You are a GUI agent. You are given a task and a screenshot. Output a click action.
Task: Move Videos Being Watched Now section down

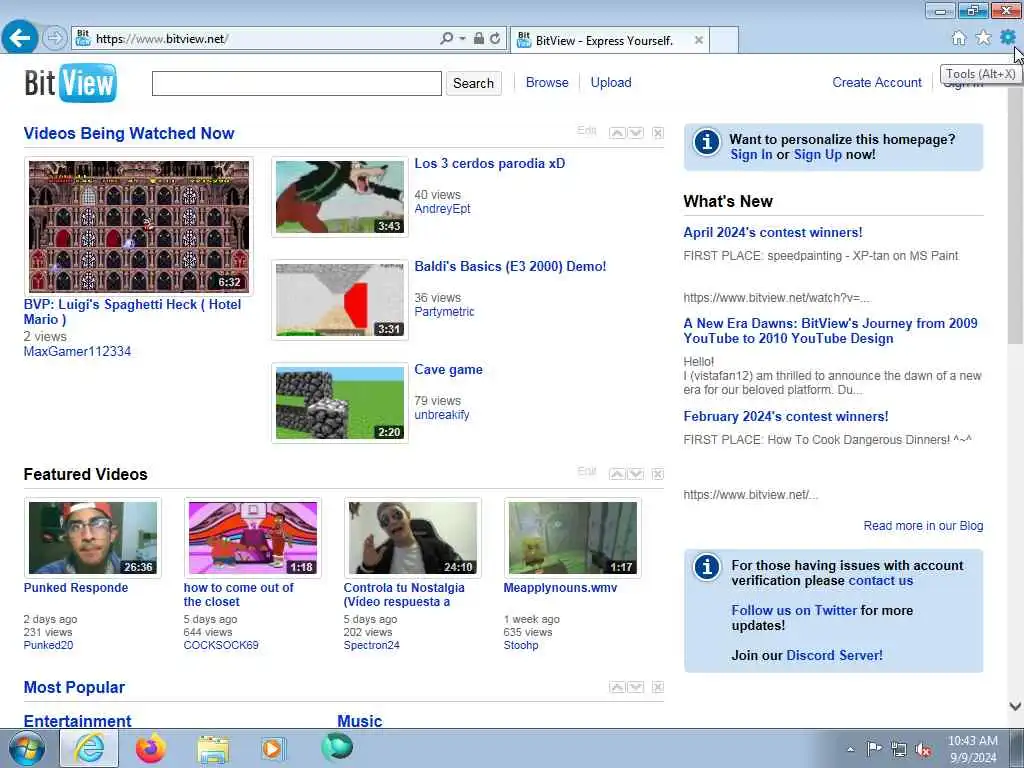pyautogui.click(x=635, y=133)
